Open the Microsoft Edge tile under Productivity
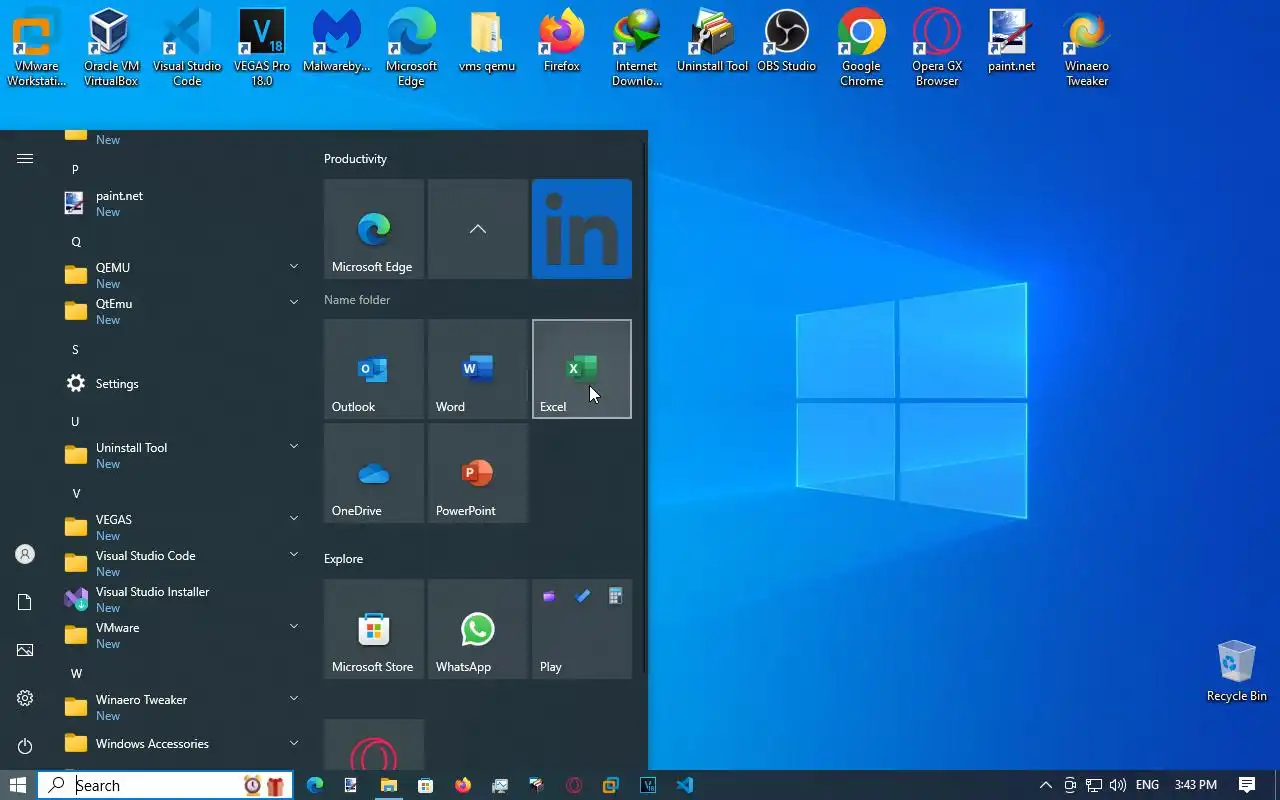The image size is (1280, 800). pyautogui.click(x=374, y=229)
